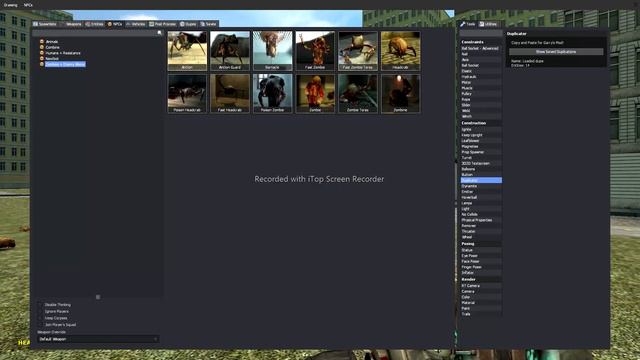Collapse the Constraints tool category header

481,42
